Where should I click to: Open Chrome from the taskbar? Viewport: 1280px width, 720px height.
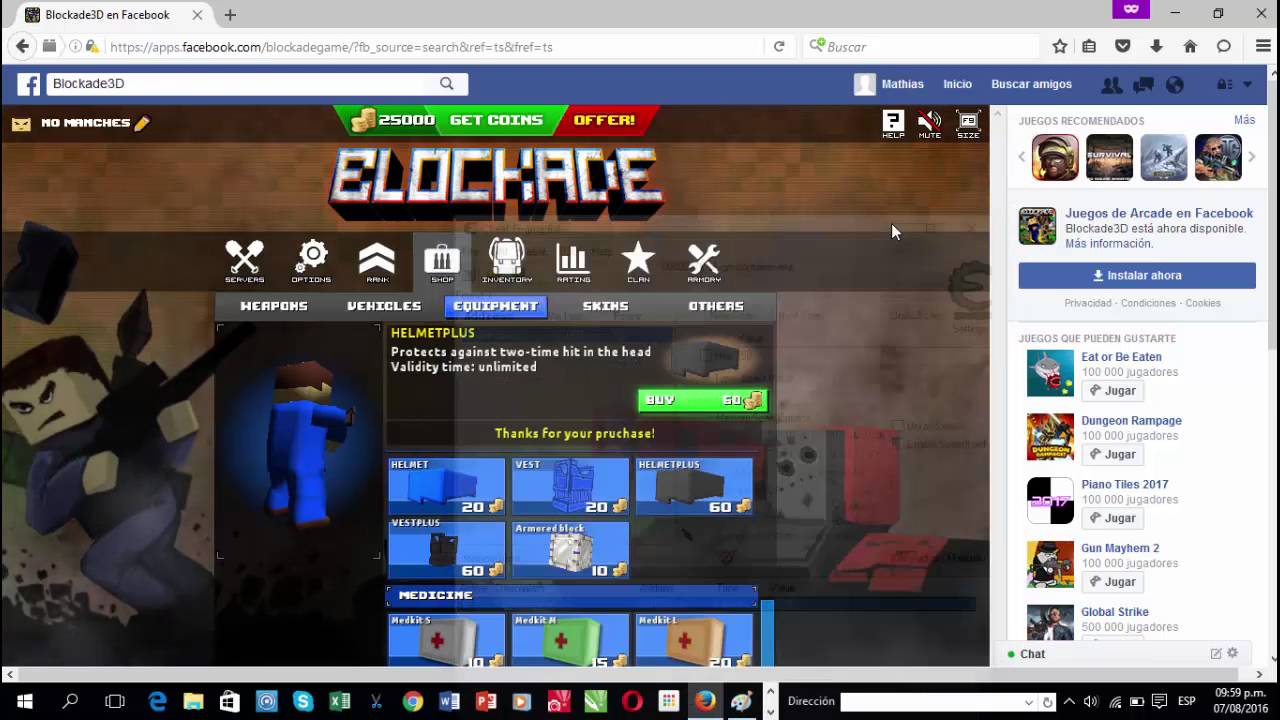[413, 702]
